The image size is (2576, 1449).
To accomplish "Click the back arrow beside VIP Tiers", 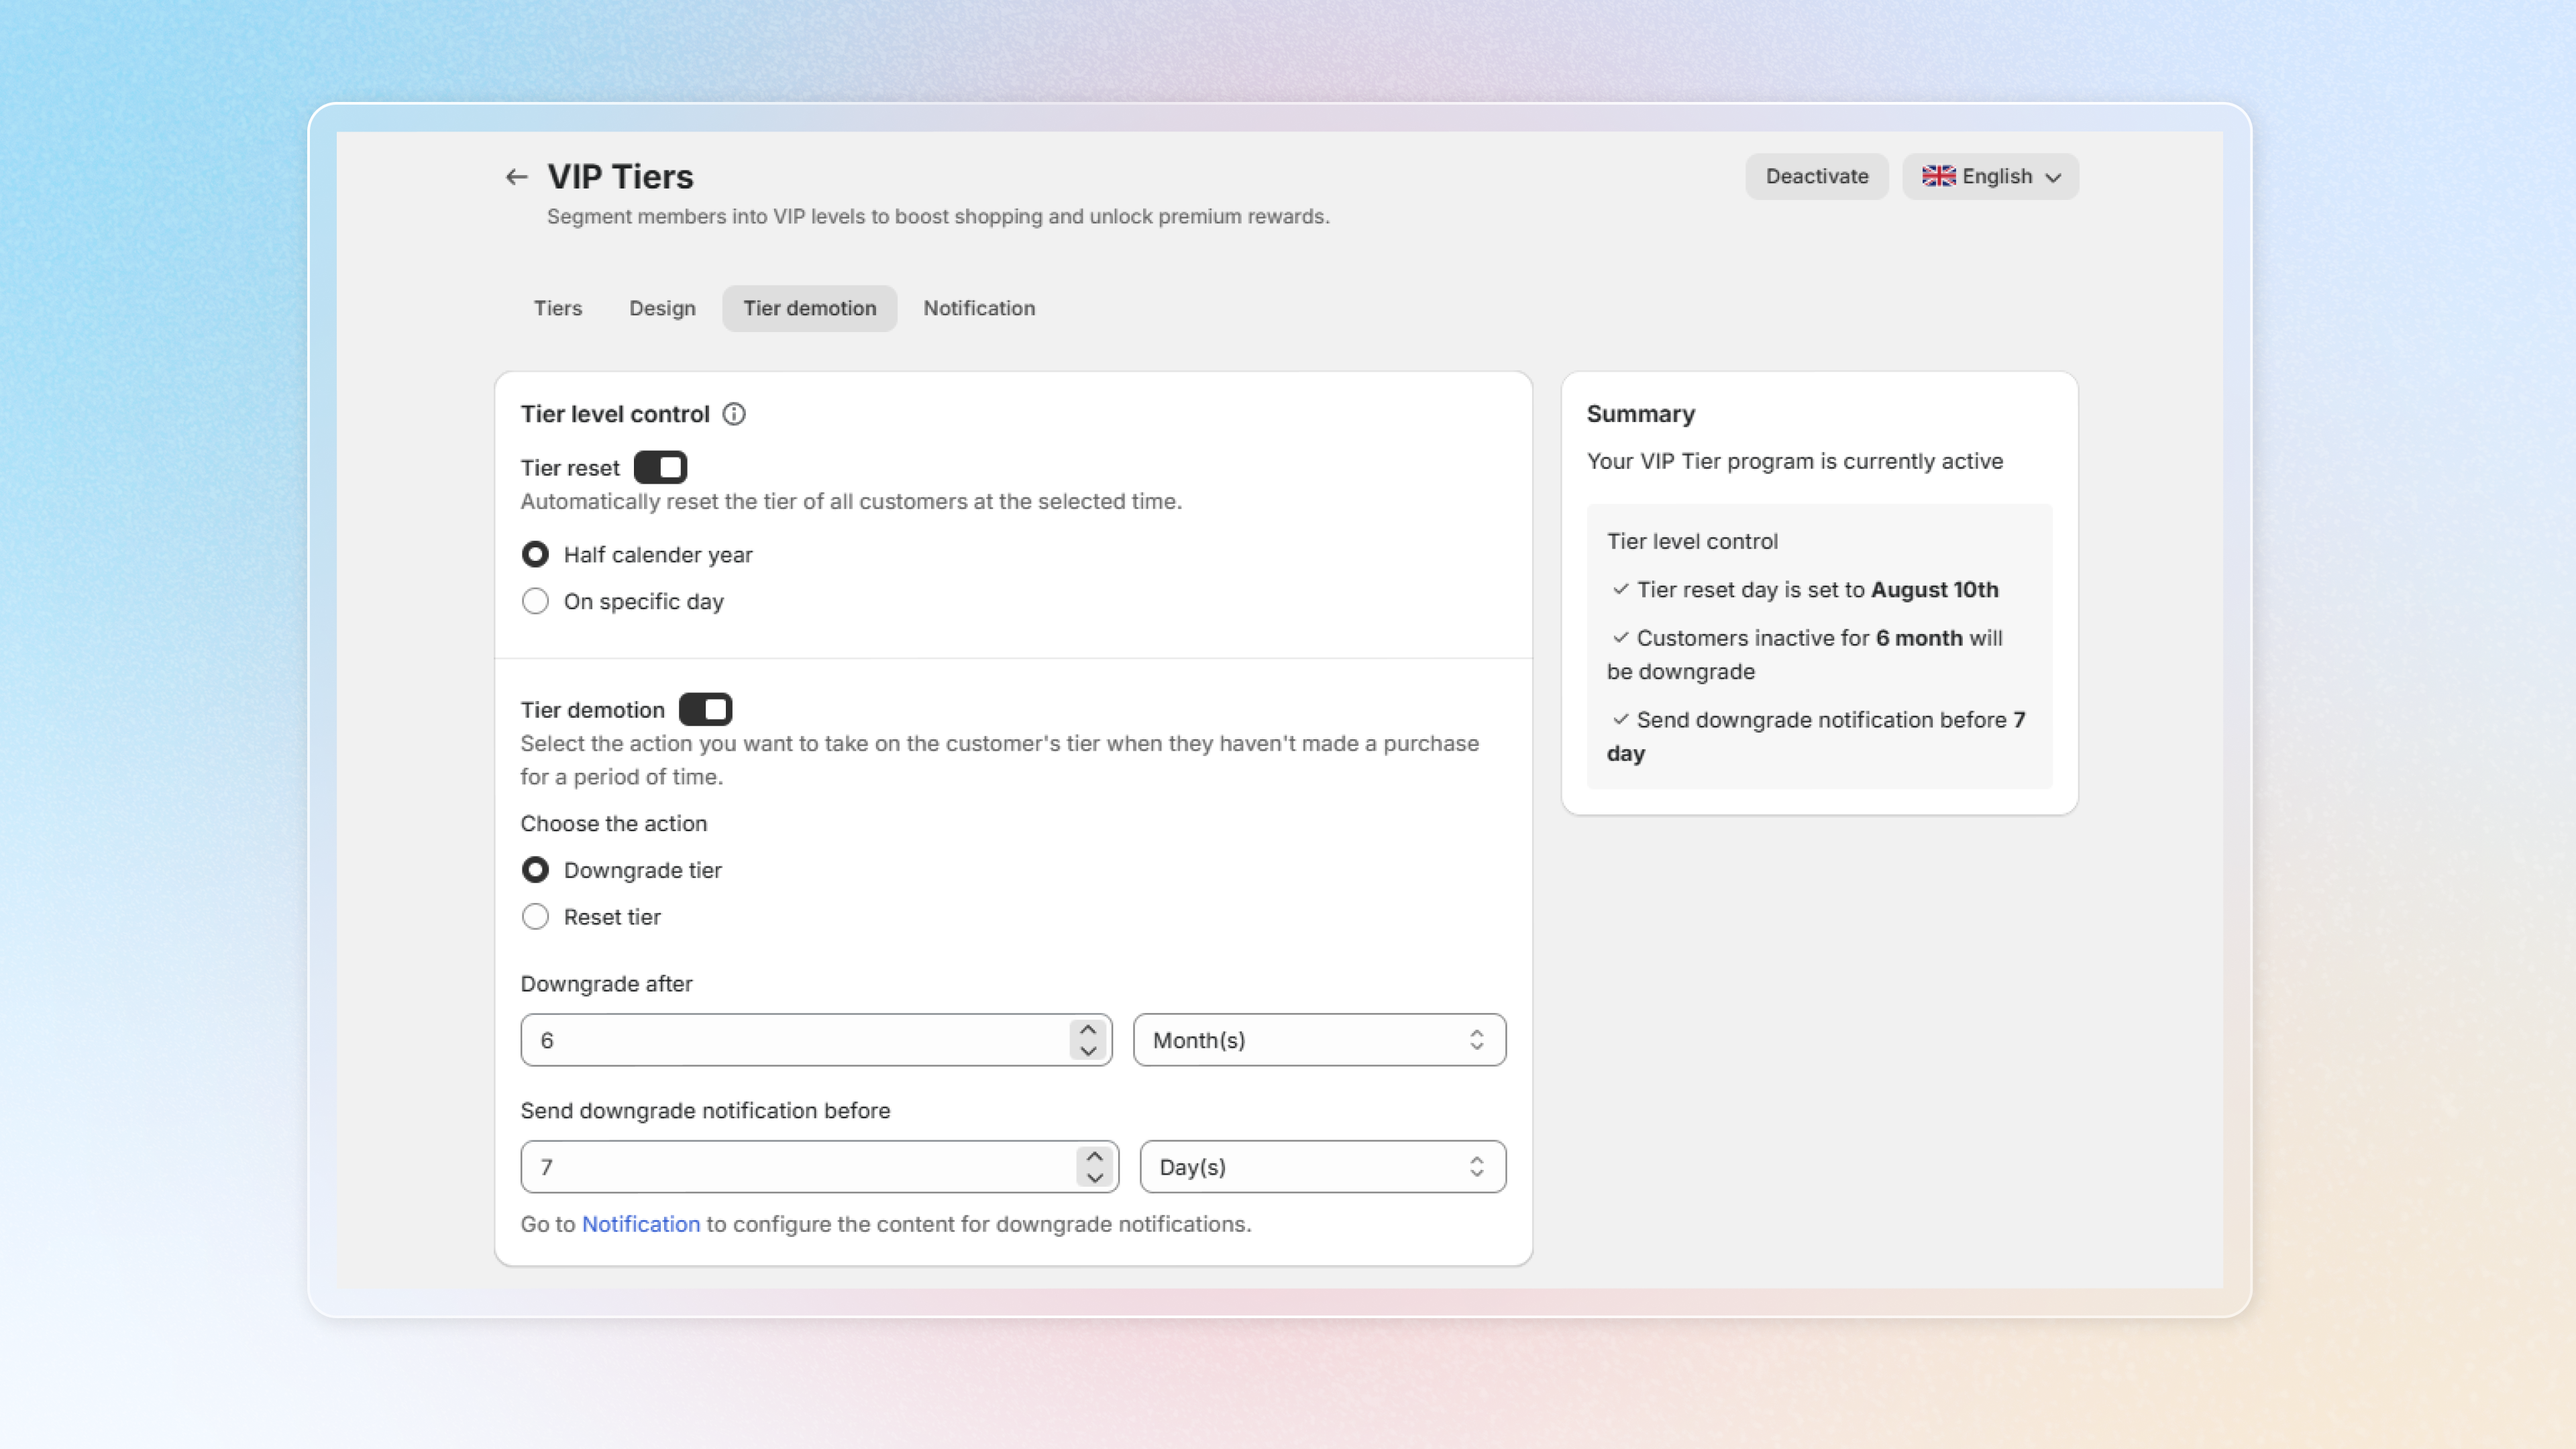I will coord(516,177).
